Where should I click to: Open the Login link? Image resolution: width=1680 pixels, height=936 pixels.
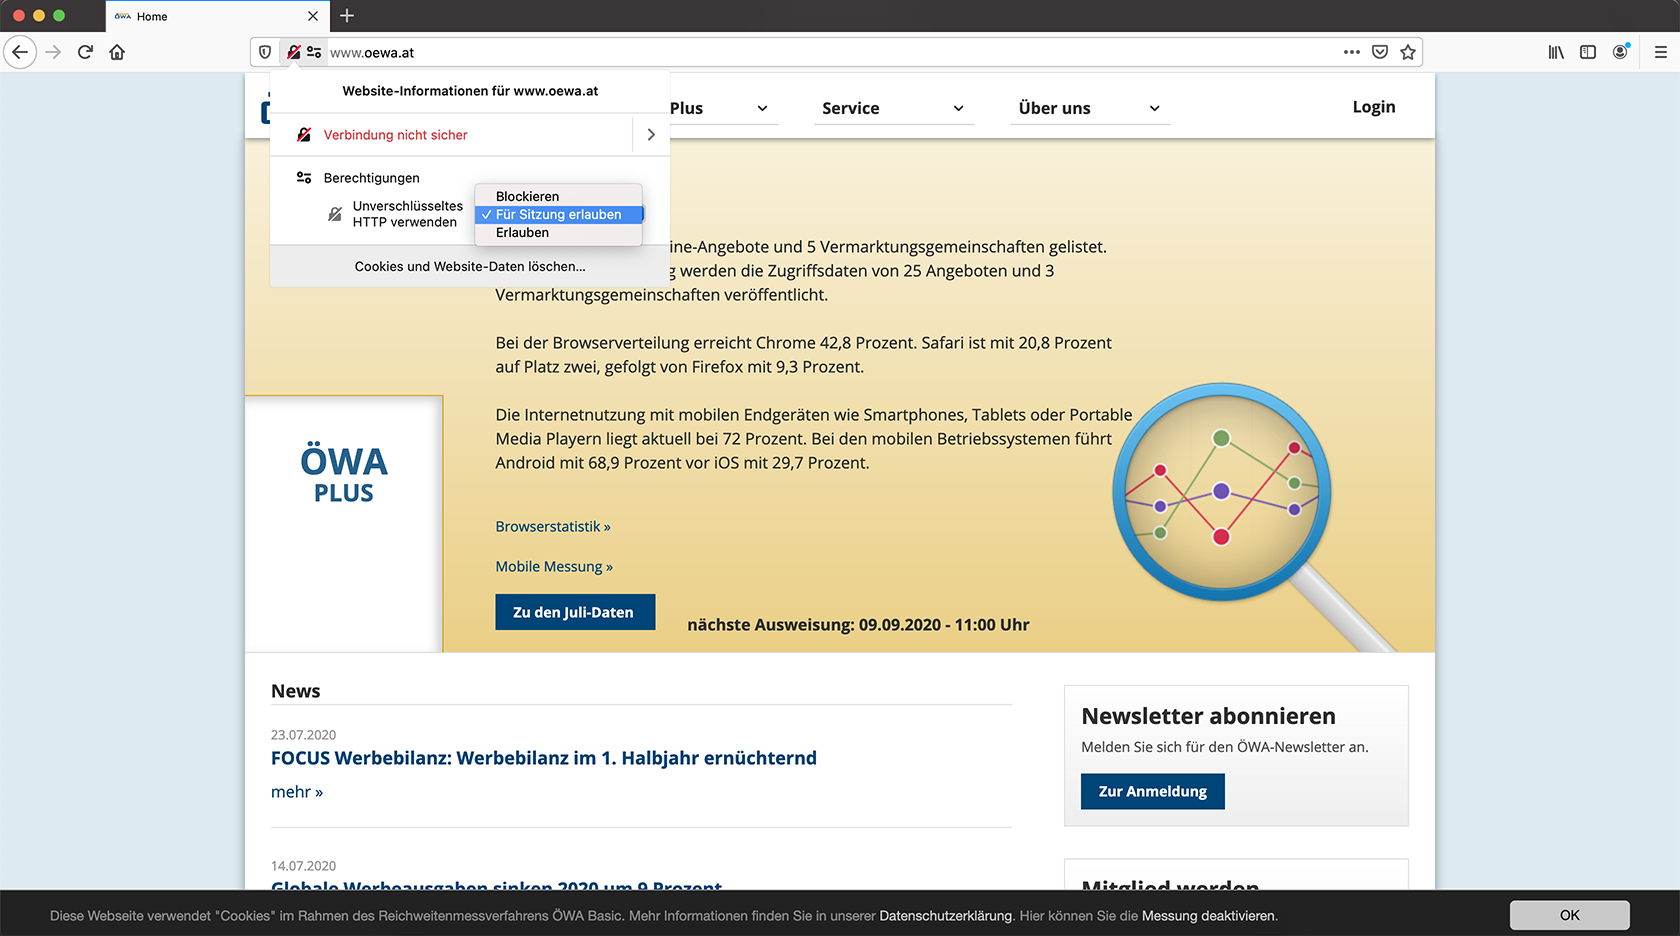[x=1374, y=107]
